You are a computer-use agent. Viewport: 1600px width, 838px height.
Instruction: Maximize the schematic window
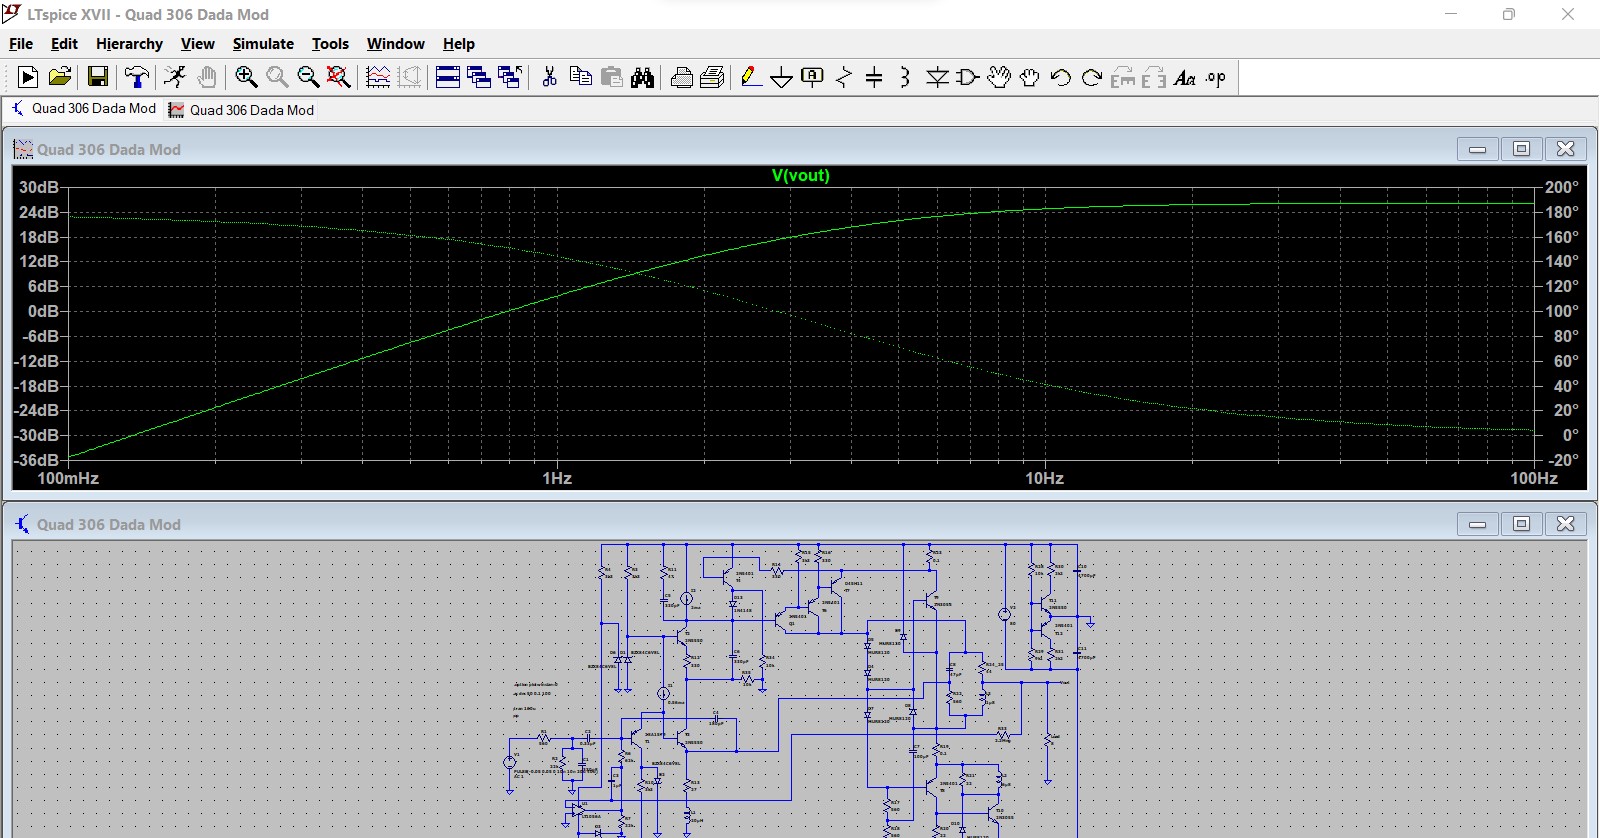[1521, 524]
